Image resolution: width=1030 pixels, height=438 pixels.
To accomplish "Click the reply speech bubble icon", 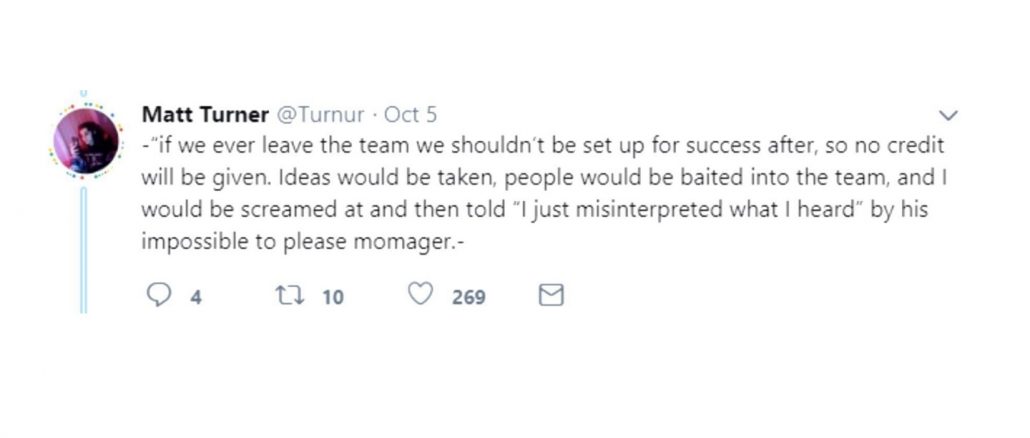I will 158,295.
